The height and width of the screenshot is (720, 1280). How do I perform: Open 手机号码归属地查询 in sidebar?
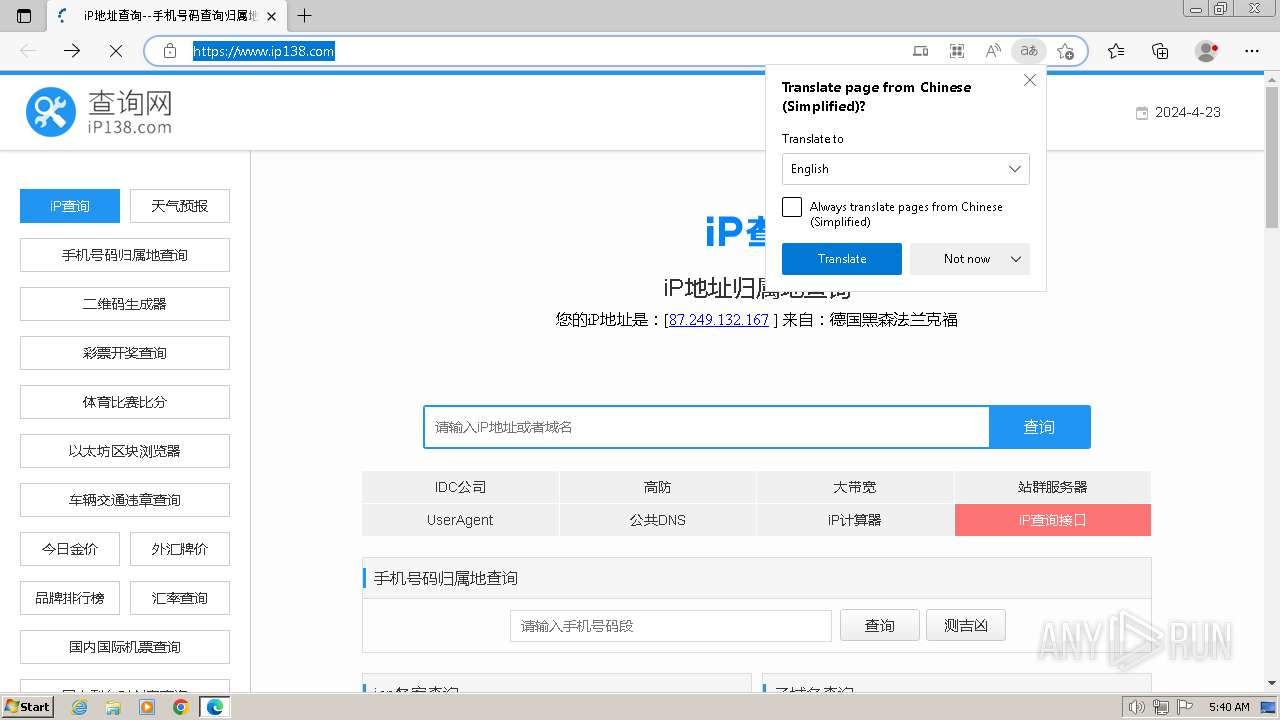tap(125, 255)
